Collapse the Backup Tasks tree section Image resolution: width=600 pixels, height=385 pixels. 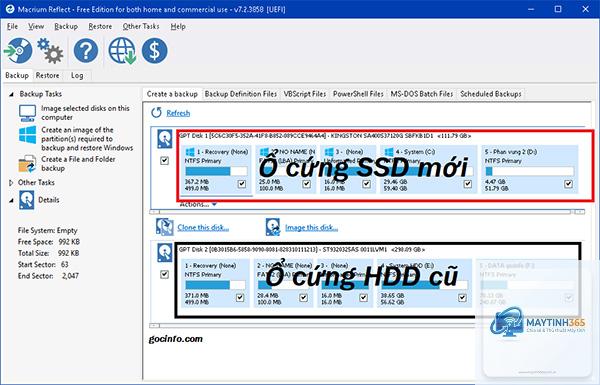11,94
